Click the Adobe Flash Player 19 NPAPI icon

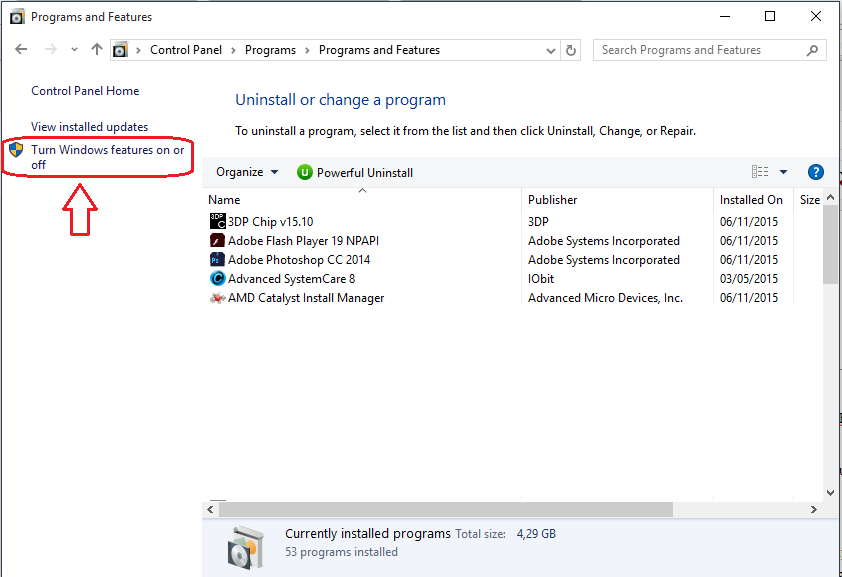click(x=218, y=240)
